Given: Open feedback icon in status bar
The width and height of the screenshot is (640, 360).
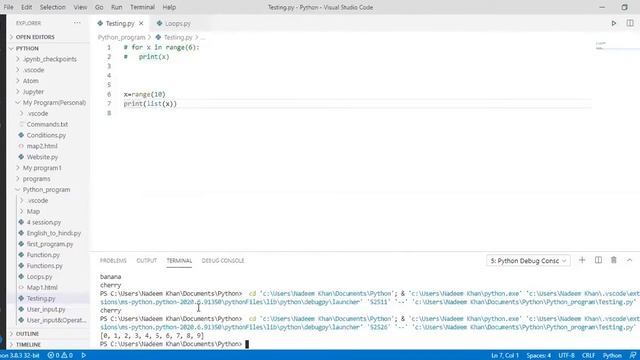Looking at the screenshot, I should click(x=633, y=356).
